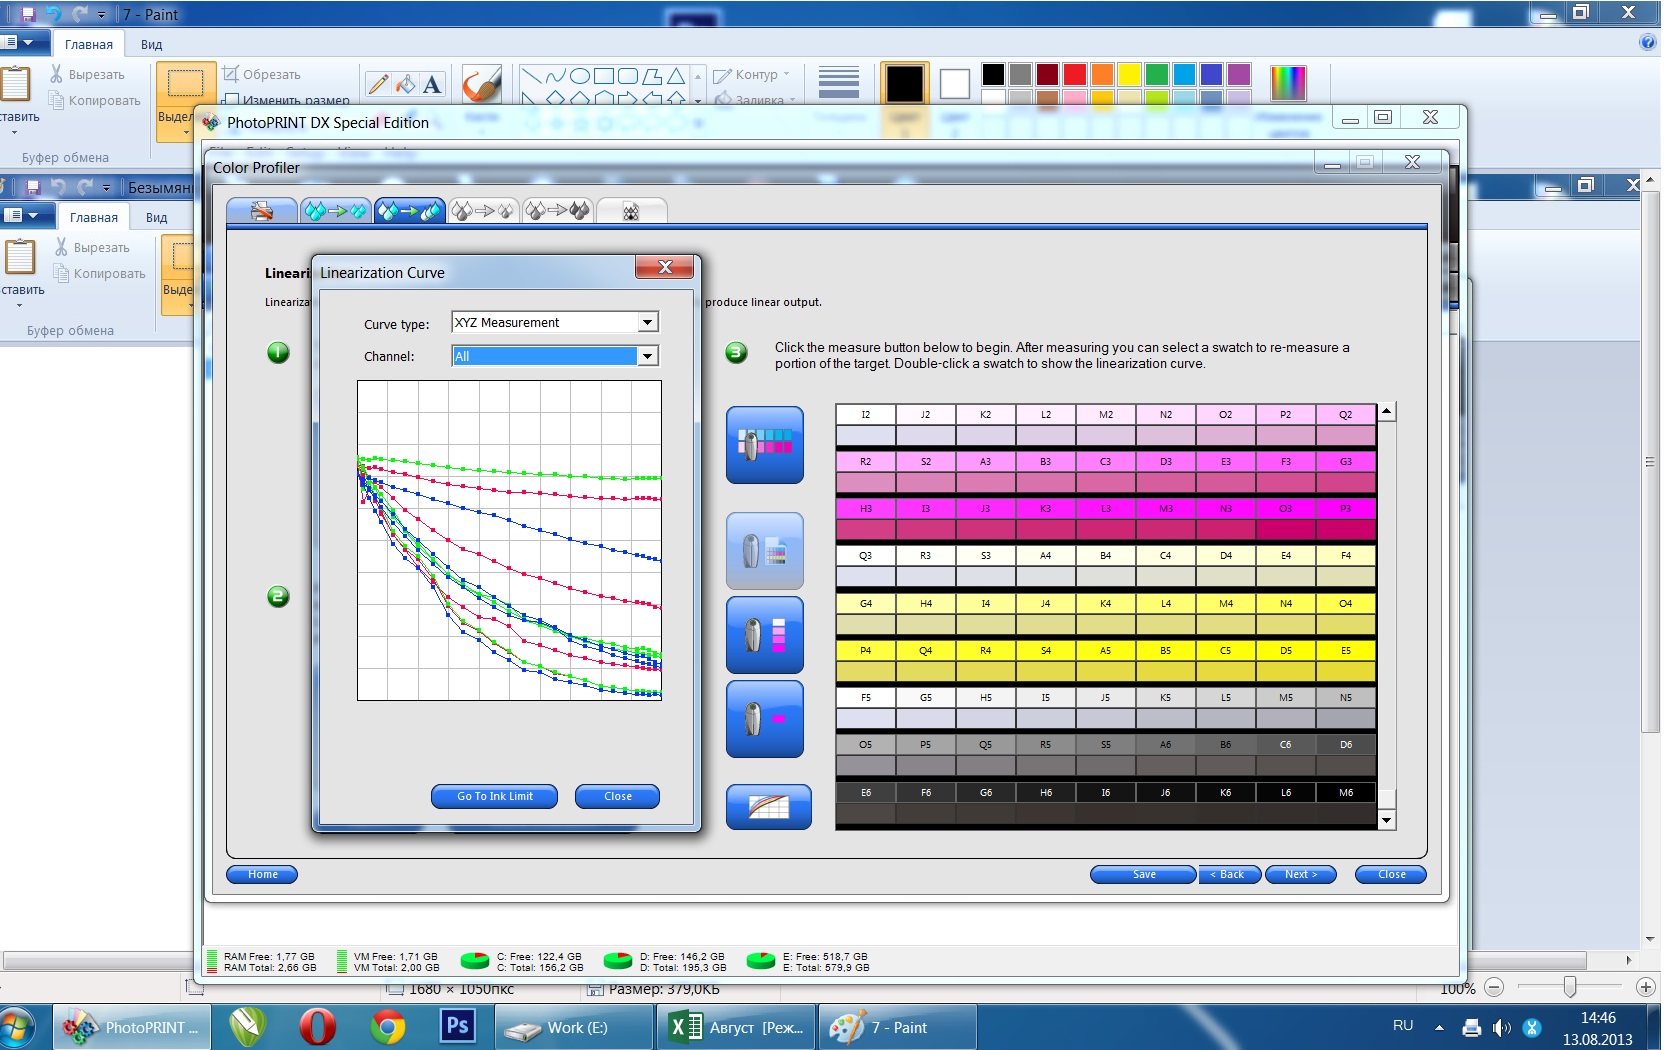1680x1050 pixels.
Task: Select Color 1 black swatch in Paint
Action: click(904, 83)
